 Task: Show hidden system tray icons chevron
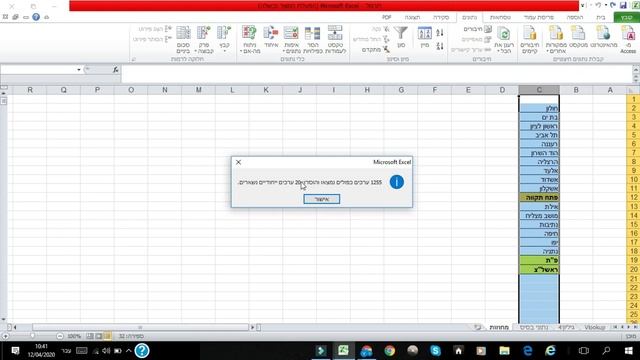pyautogui.click(x=129, y=351)
